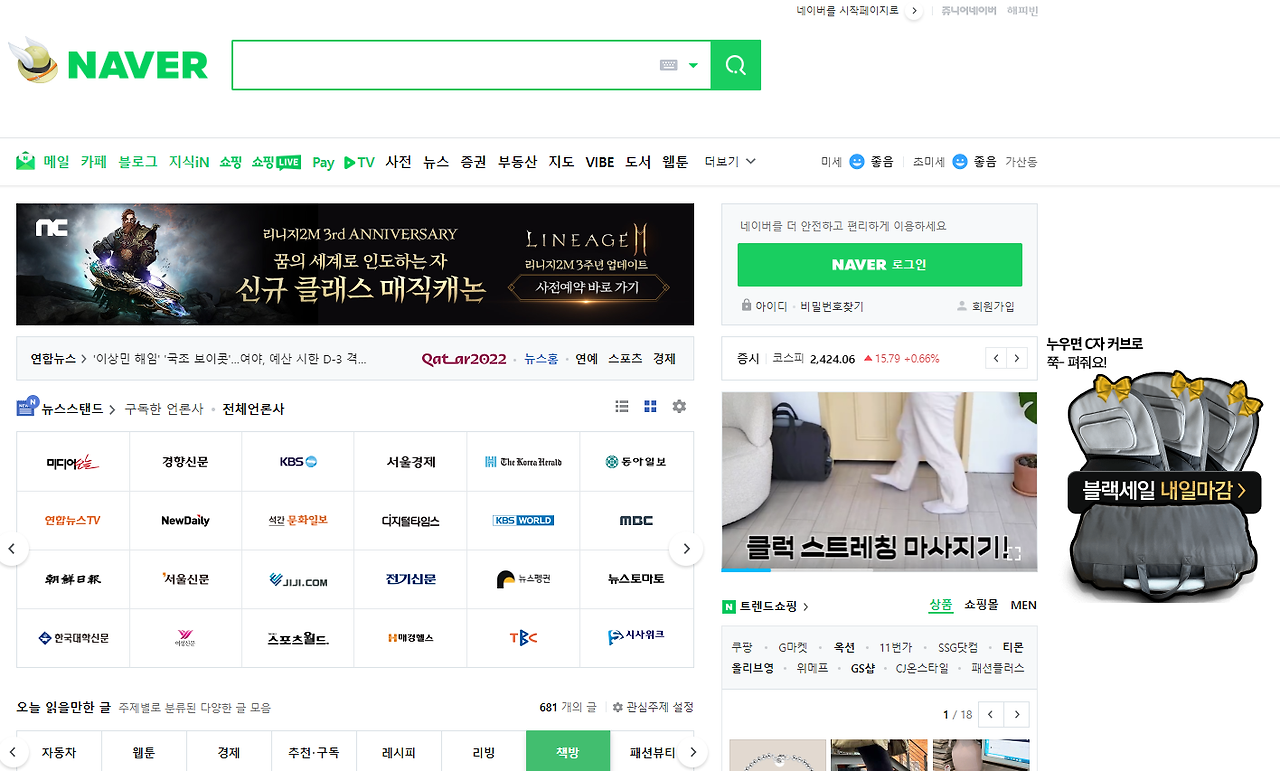Click the green Mail envelope icon
Image resolution: width=1280 pixels, height=771 pixels.
pyautogui.click(x=23, y=160)
